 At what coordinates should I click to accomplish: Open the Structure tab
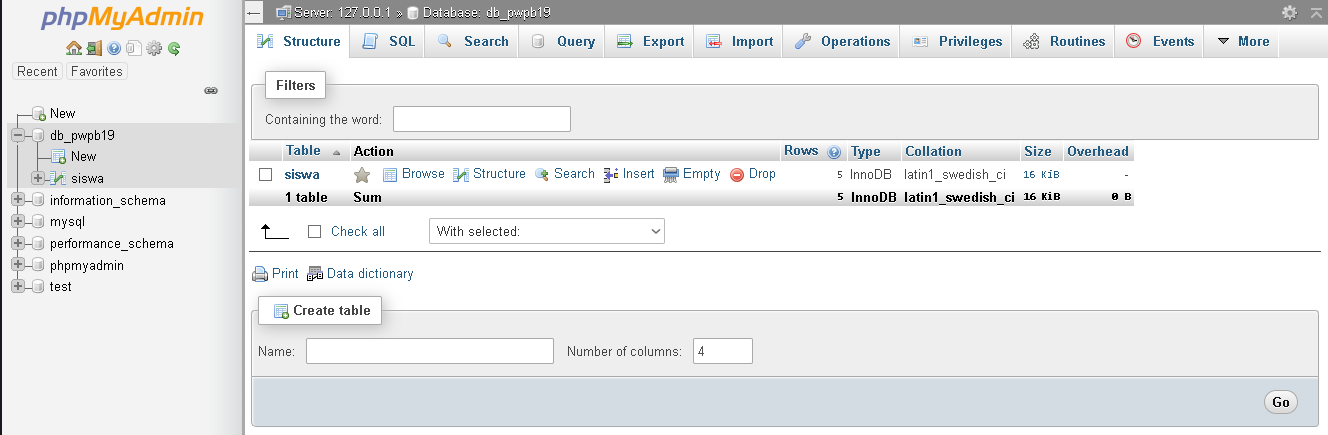coord(299,42)
